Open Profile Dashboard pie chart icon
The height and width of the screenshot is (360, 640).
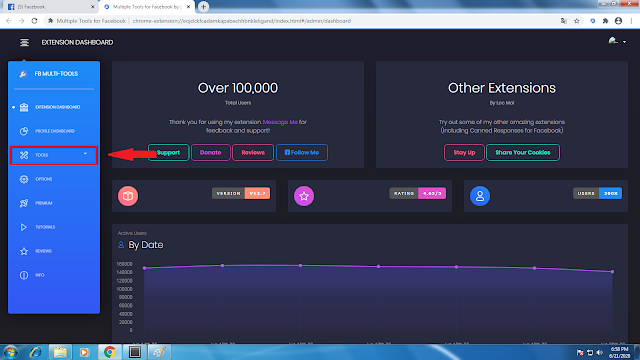(x=24, y=131)
